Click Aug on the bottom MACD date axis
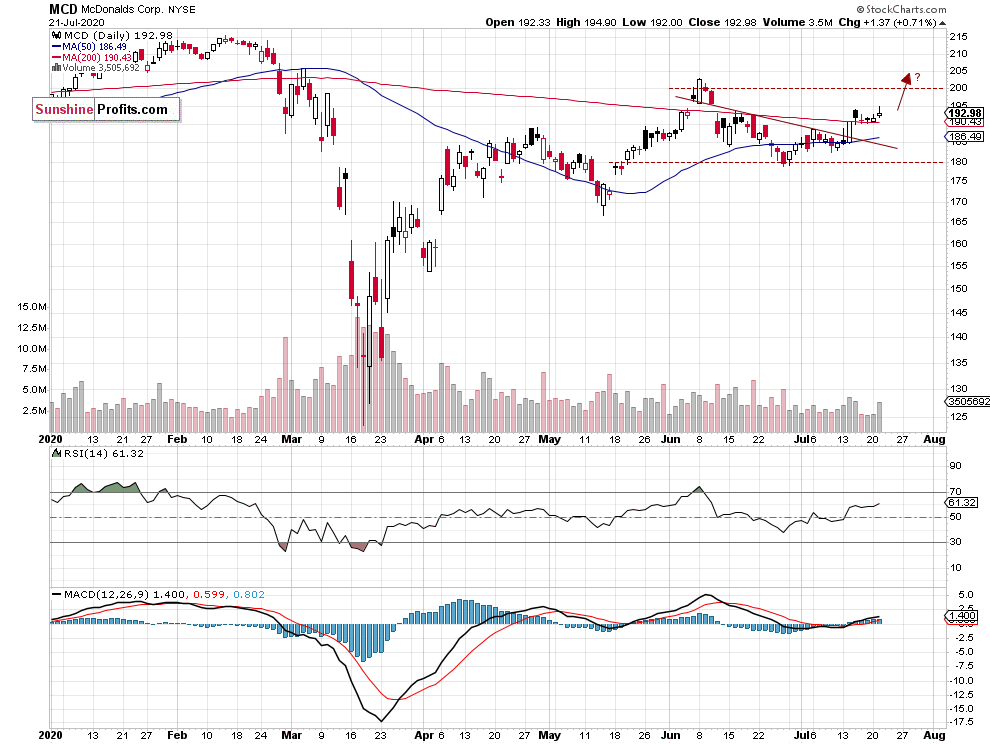The height and width of the screenshot is (744, 990). pyautogui.click(x=934, y=735)
